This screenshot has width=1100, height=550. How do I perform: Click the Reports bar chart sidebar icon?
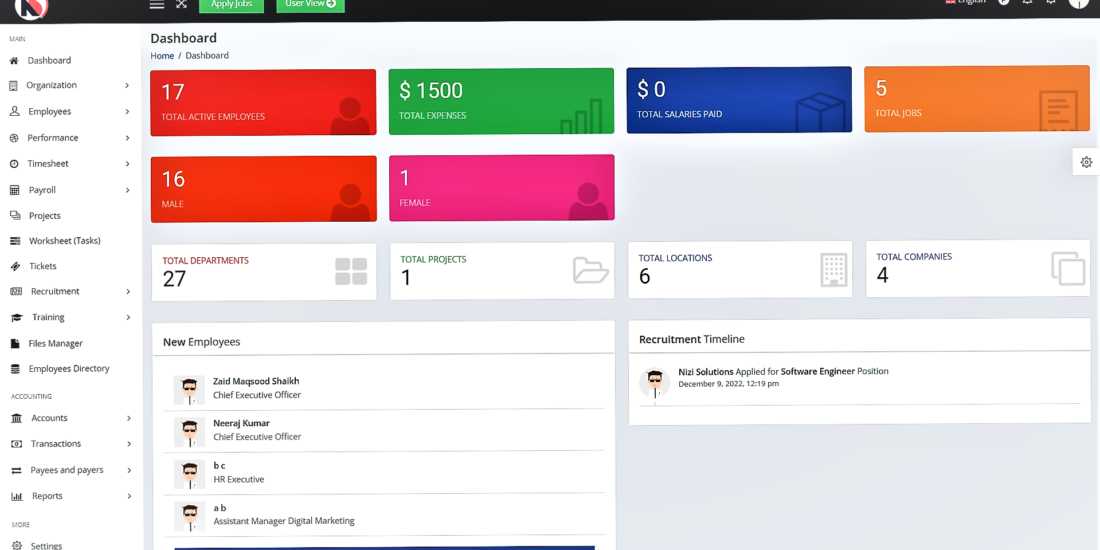(x=17, y=496)
